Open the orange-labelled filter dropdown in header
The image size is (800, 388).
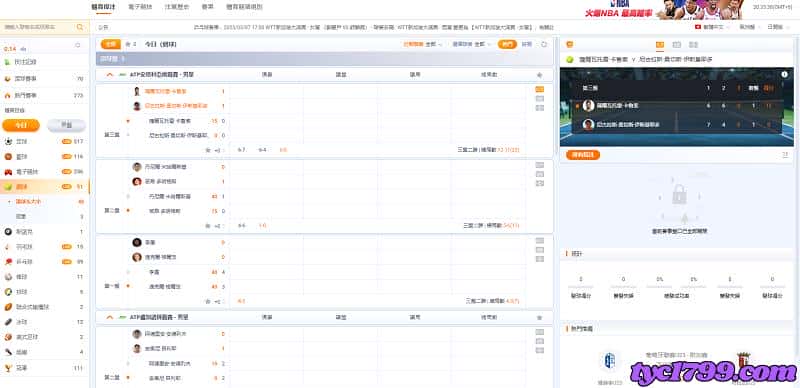click(423, 44)
